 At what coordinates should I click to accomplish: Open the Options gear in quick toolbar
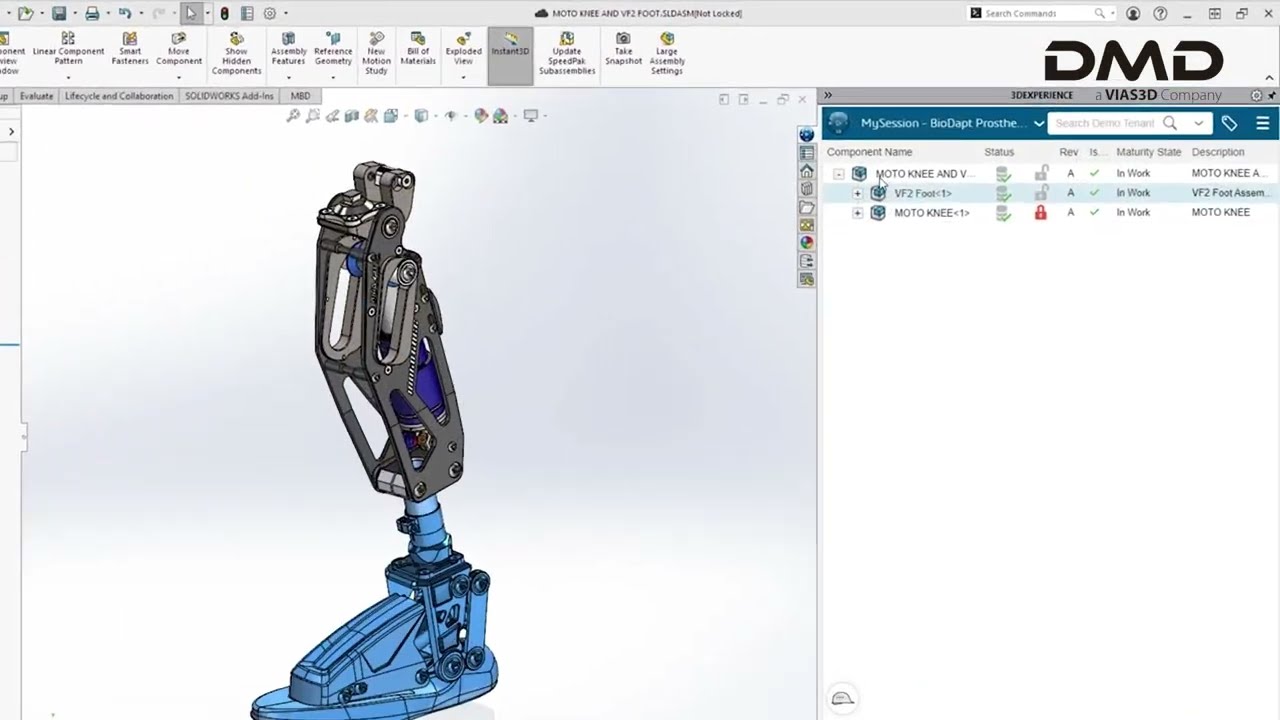point(269,13)
